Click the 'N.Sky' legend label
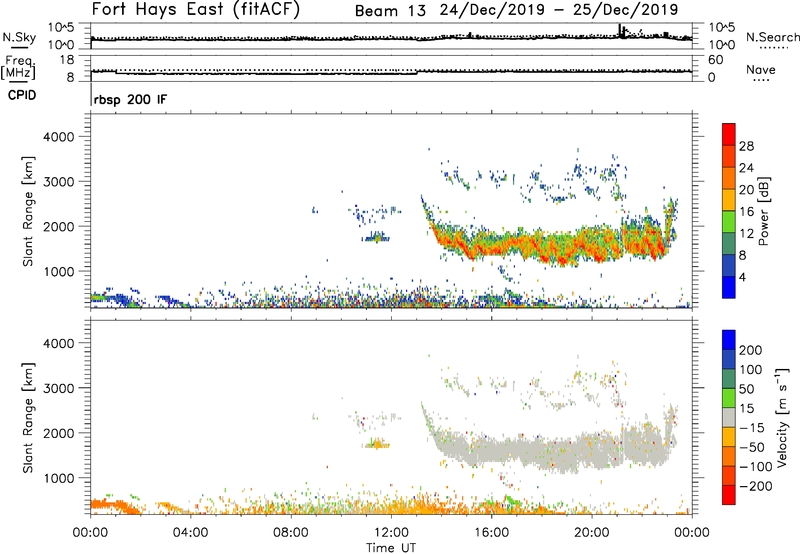Image resolution: width=800 pixels, height=554 pixels. (x=19, y=37)
